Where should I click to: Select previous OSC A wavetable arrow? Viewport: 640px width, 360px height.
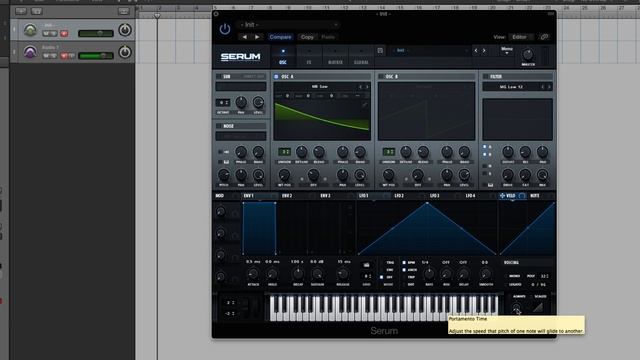tap(360, 87)
